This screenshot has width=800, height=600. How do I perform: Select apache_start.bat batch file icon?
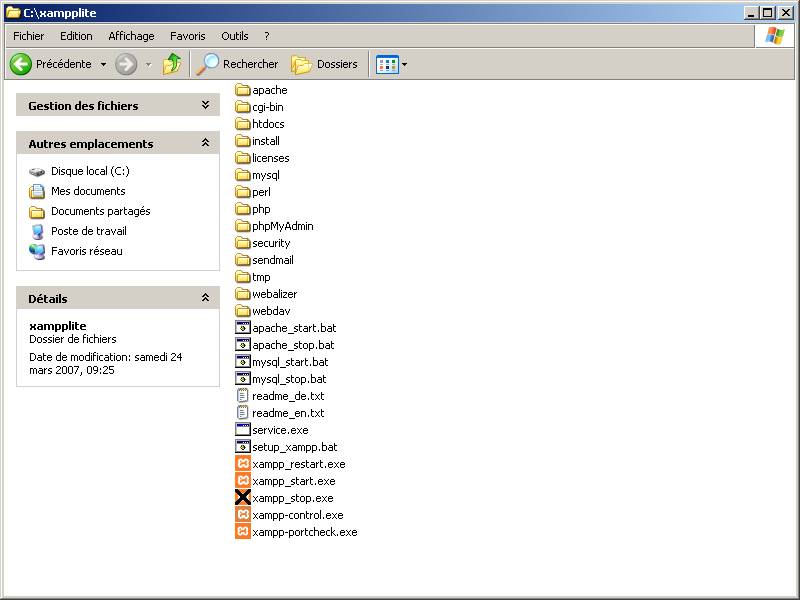click(x=243, y=328)
